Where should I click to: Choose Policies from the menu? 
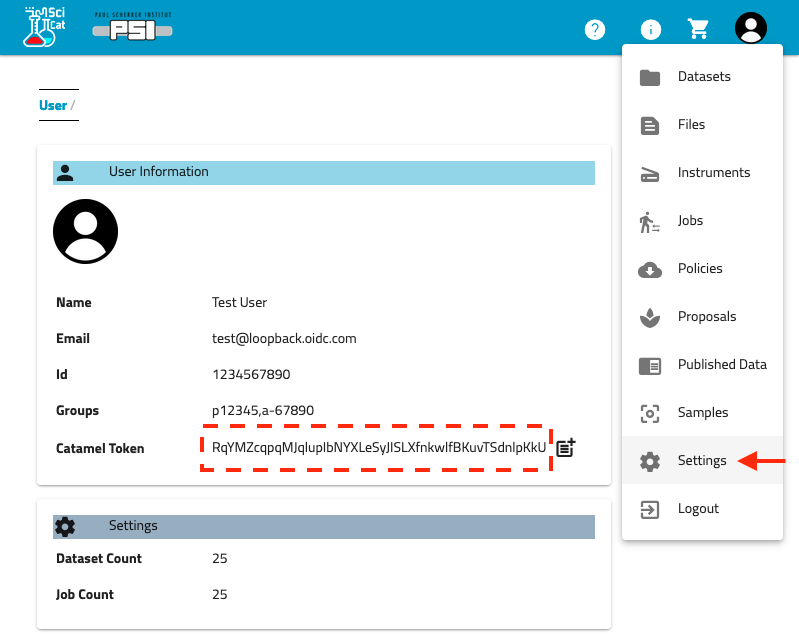coord(699,269)
